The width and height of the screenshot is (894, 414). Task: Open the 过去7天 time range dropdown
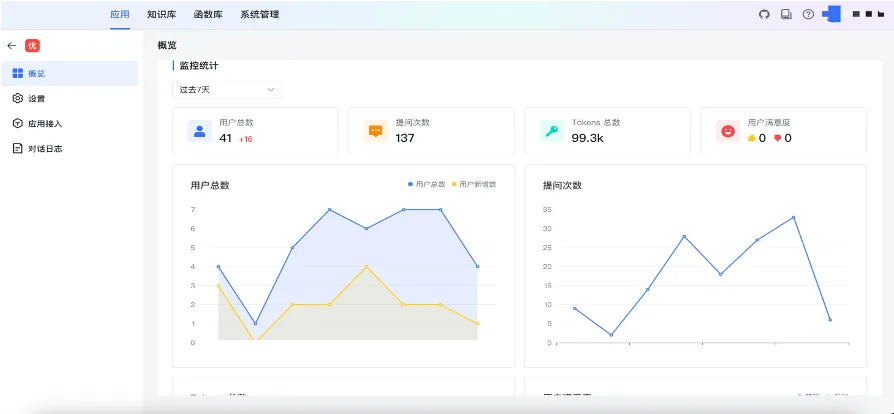tap(227, 90)
